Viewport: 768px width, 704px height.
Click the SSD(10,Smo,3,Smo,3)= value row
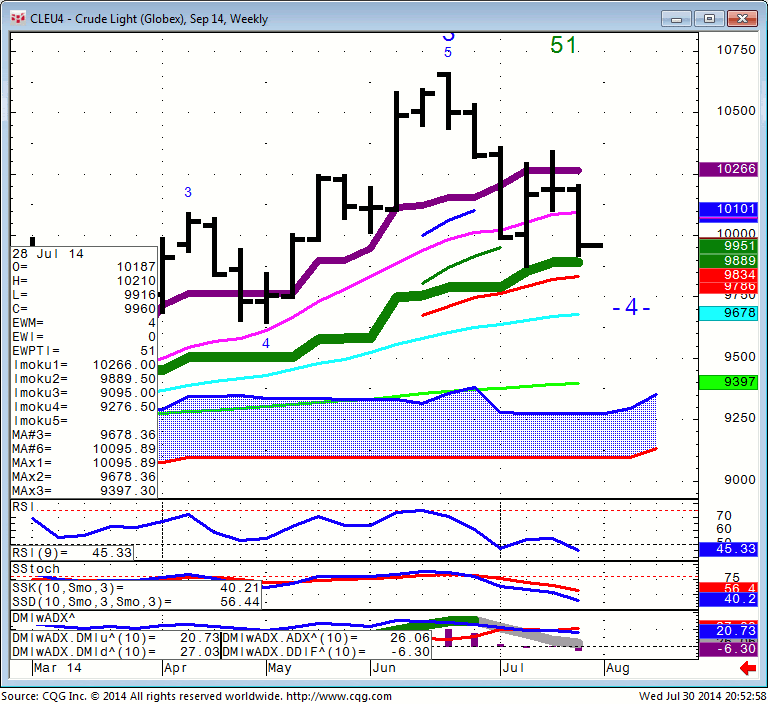136,602
